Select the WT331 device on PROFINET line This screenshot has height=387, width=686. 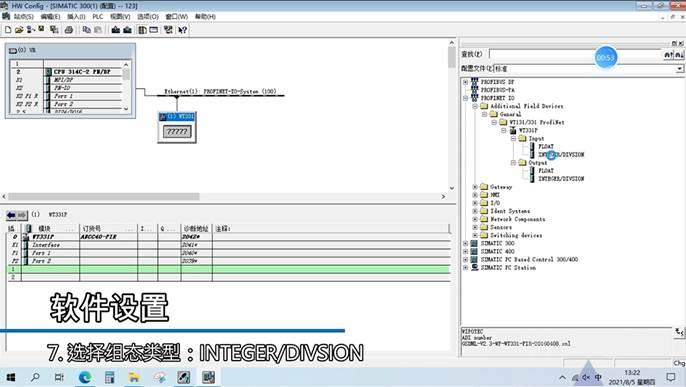pos(177,127)
